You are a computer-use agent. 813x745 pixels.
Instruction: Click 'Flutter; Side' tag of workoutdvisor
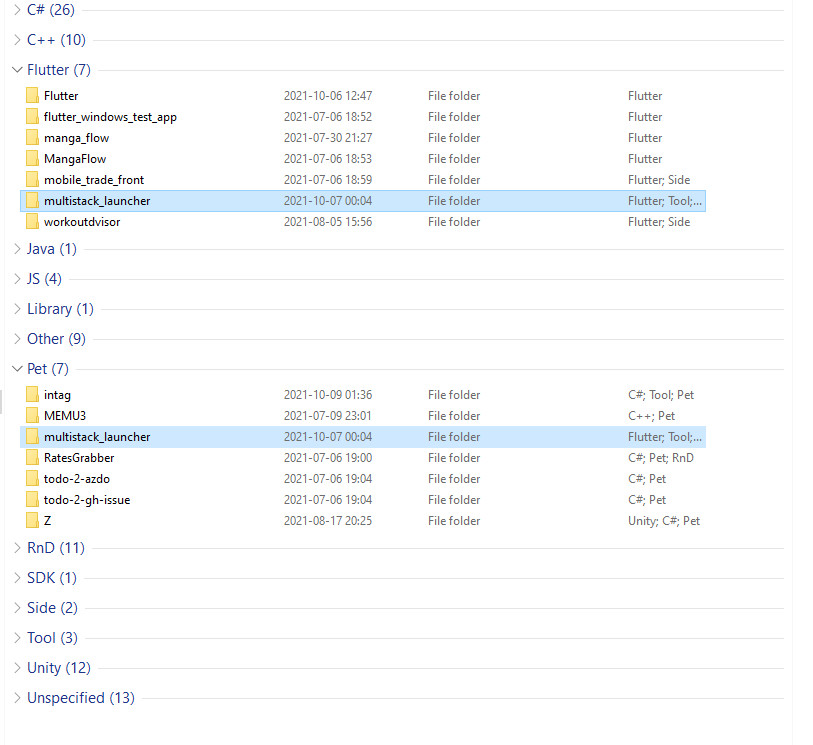point(659,222)
